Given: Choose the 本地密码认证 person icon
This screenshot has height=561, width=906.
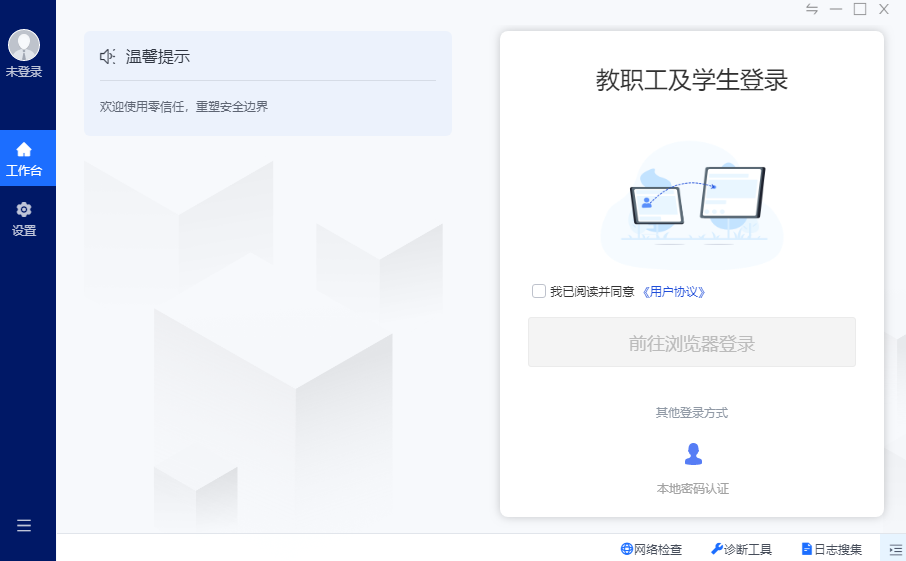Looking at the screenshot, I should tap(693, 454).
